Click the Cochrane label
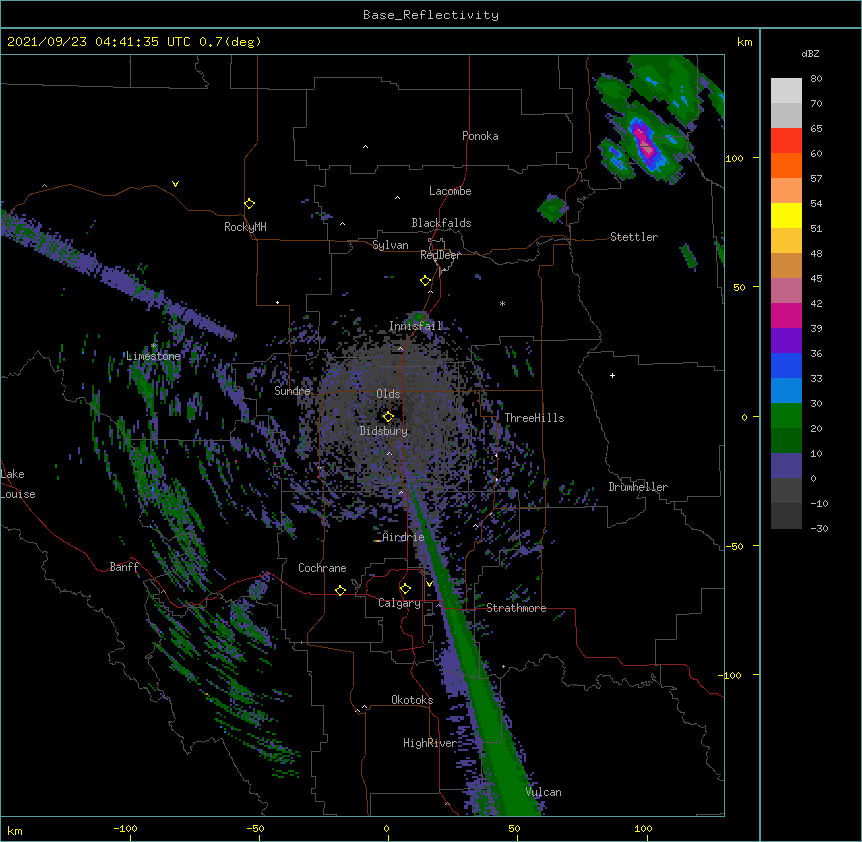862x842 pixels. [322, 568]
